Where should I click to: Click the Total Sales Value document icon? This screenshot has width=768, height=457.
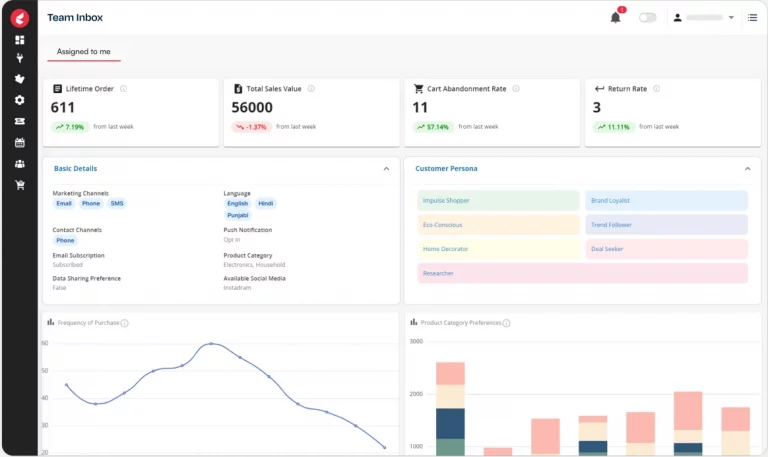coord(238,89)
